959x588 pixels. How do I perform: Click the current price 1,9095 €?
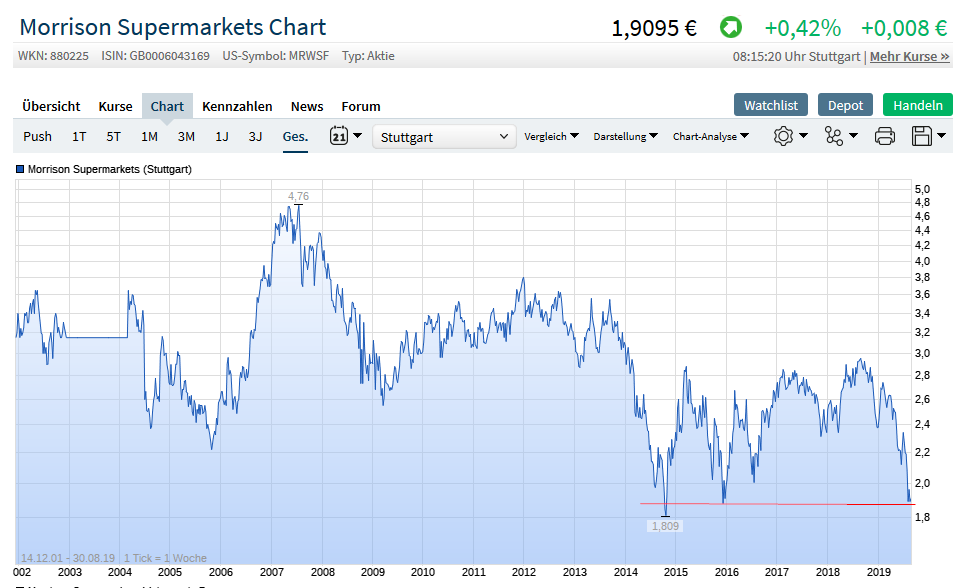pos(654,28)
